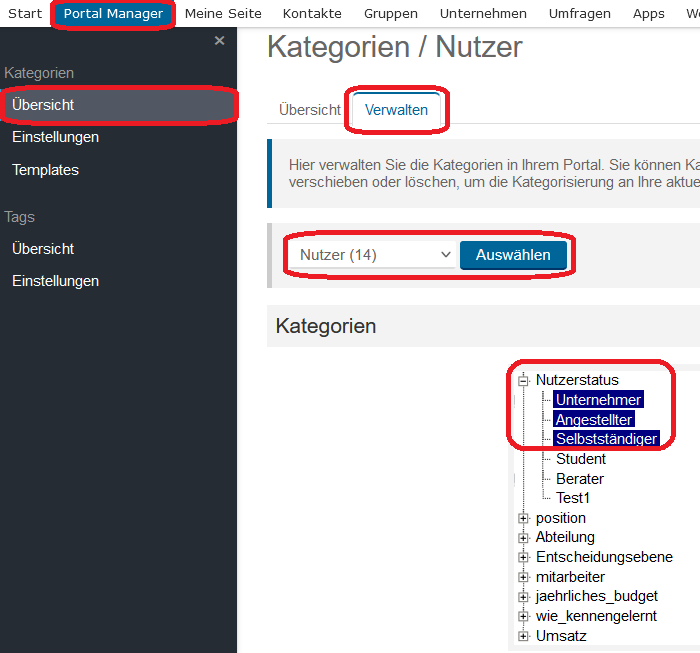700x653 pixels.
Task: Open the Nutzer (14) dropdown
Action: 372,255
